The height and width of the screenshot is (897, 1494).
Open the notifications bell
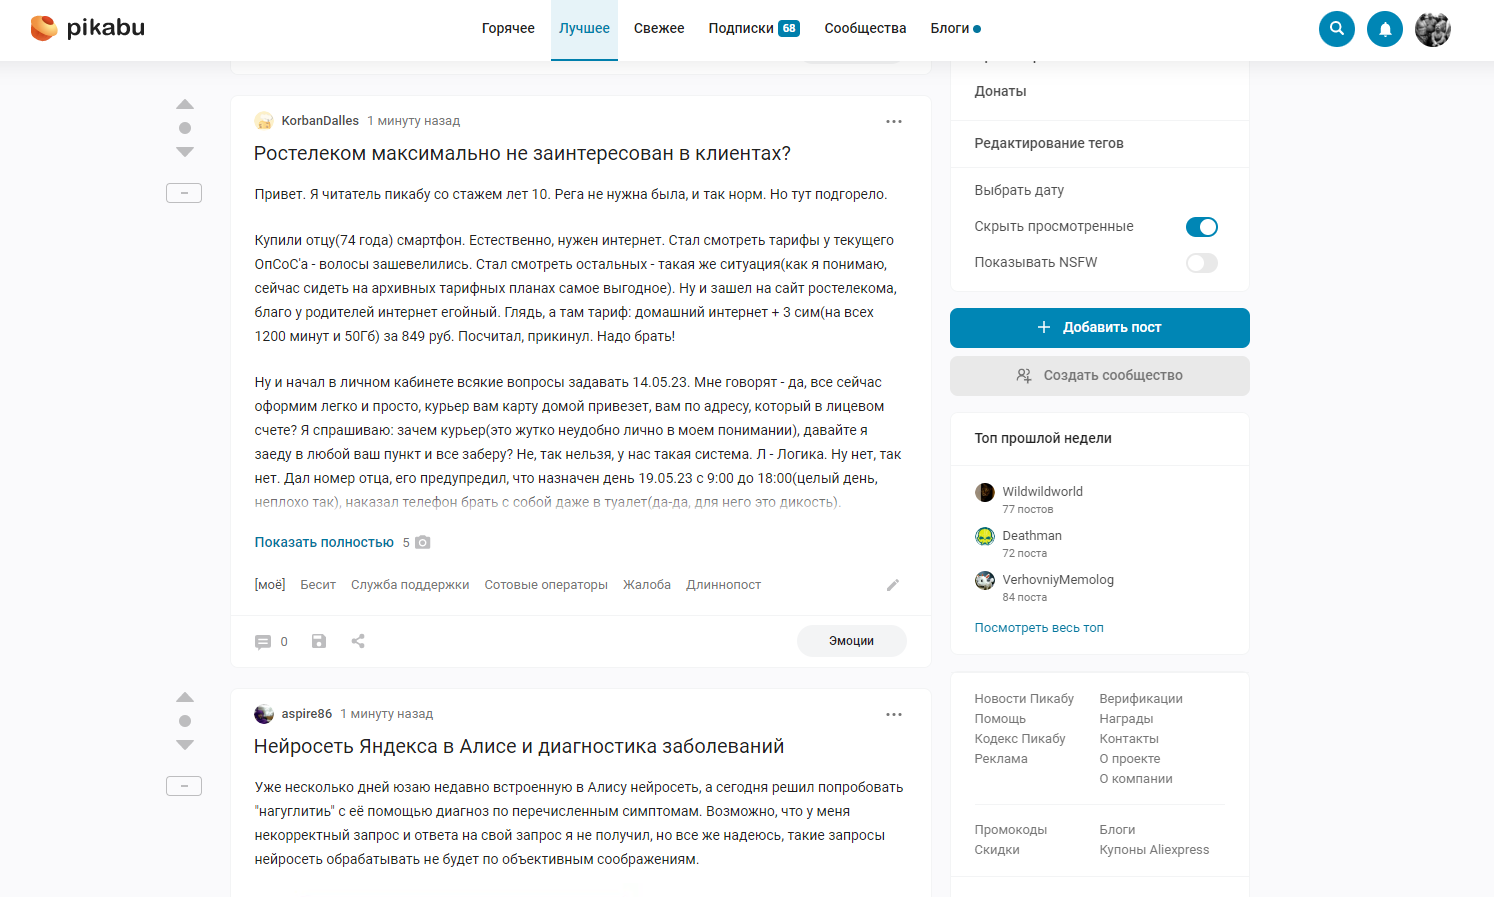1385,29
